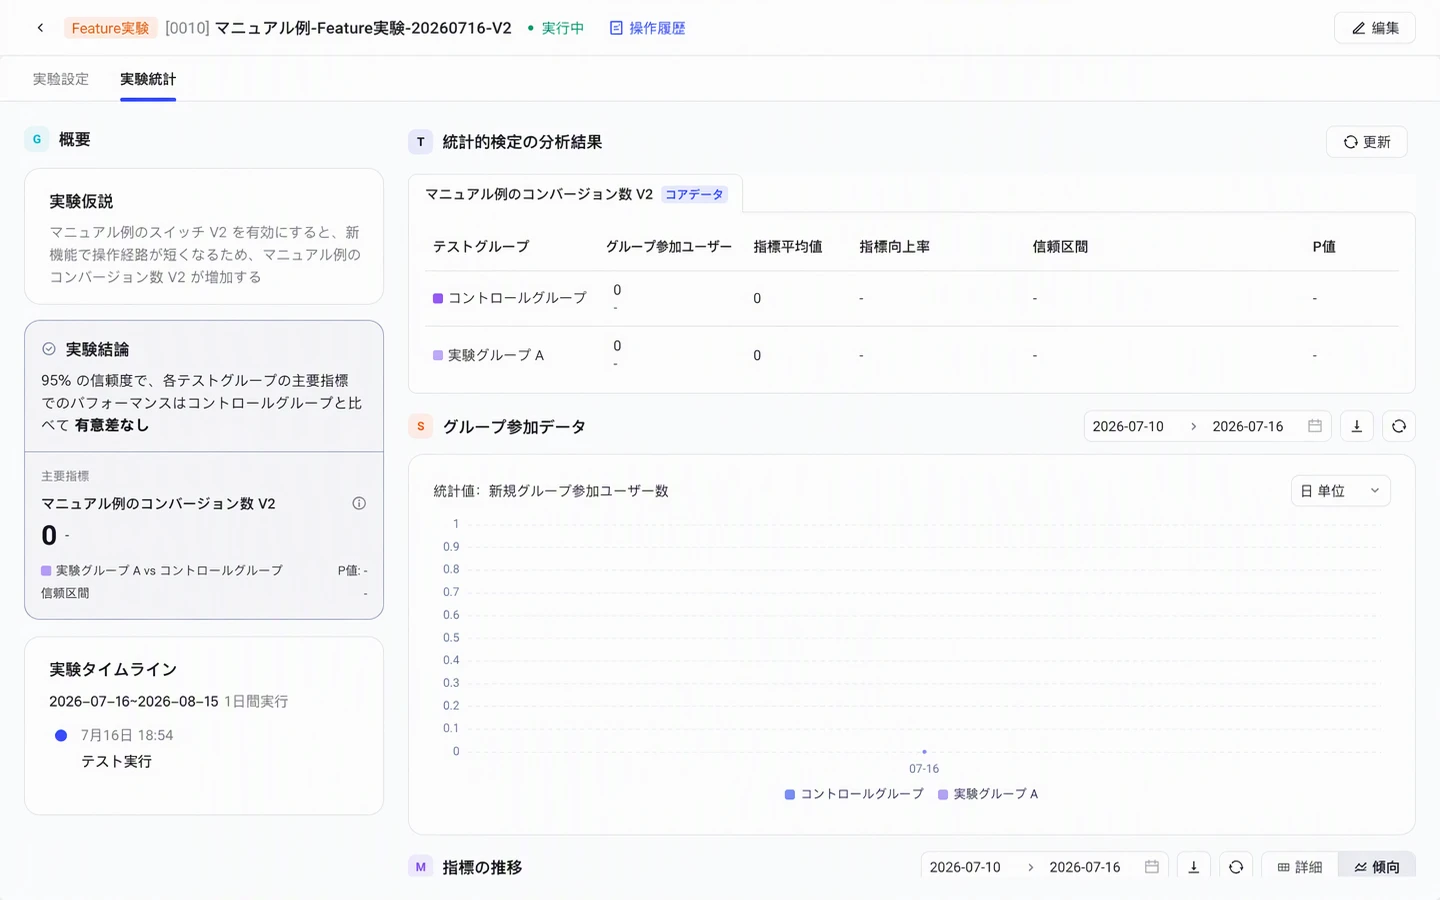Viewport: 1440px width, 900px height.
Task: Click the light purple swatch of 実験グループ A row
Action: point(438,355)
